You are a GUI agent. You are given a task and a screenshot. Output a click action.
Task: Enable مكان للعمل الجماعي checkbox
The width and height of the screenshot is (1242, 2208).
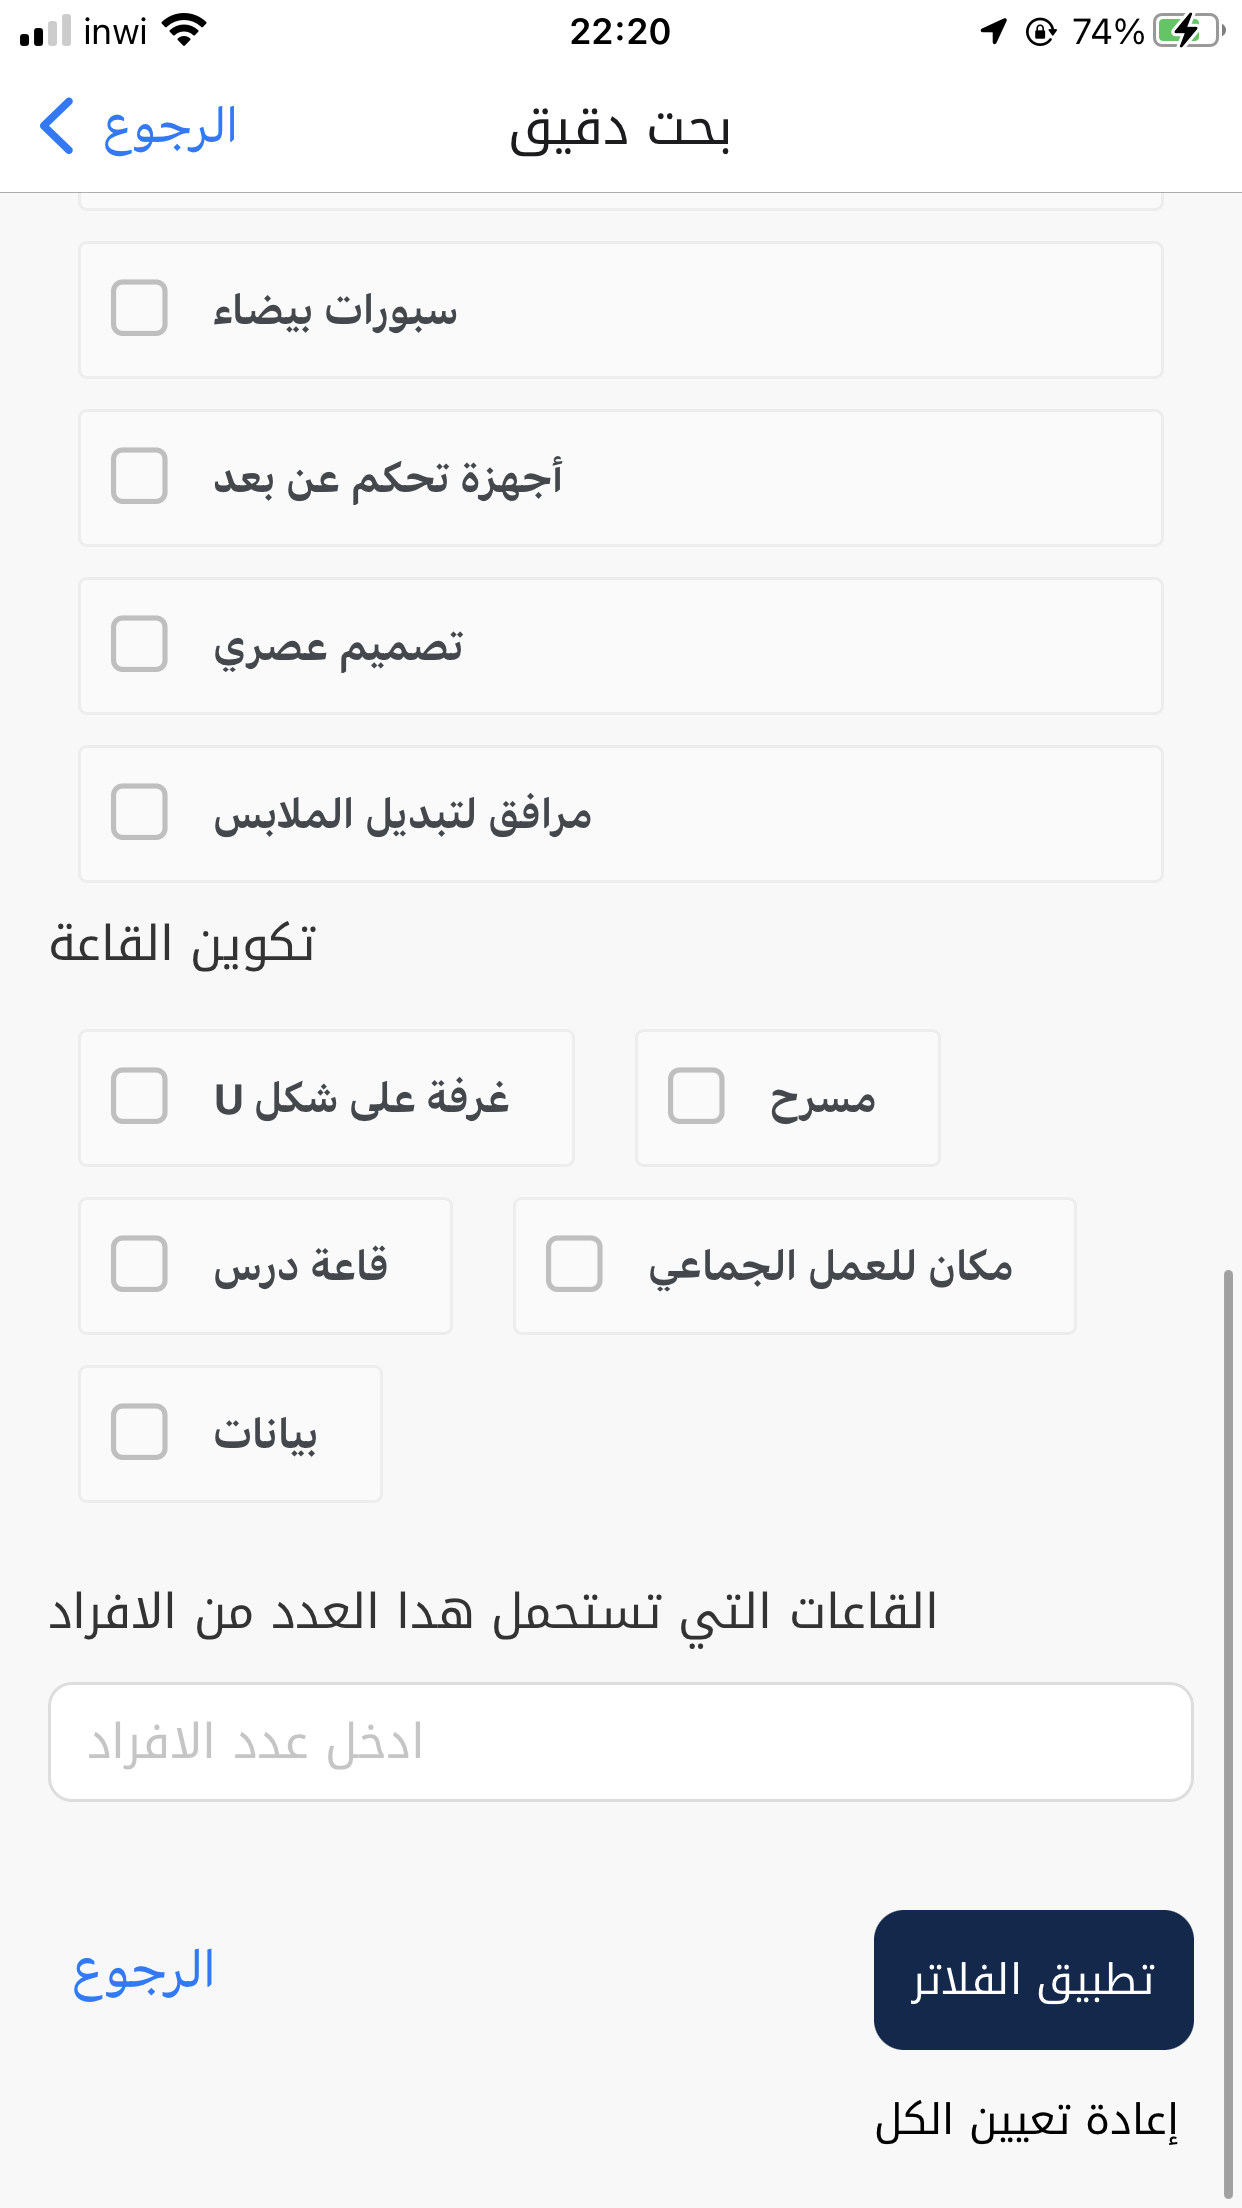point(574,1264)
